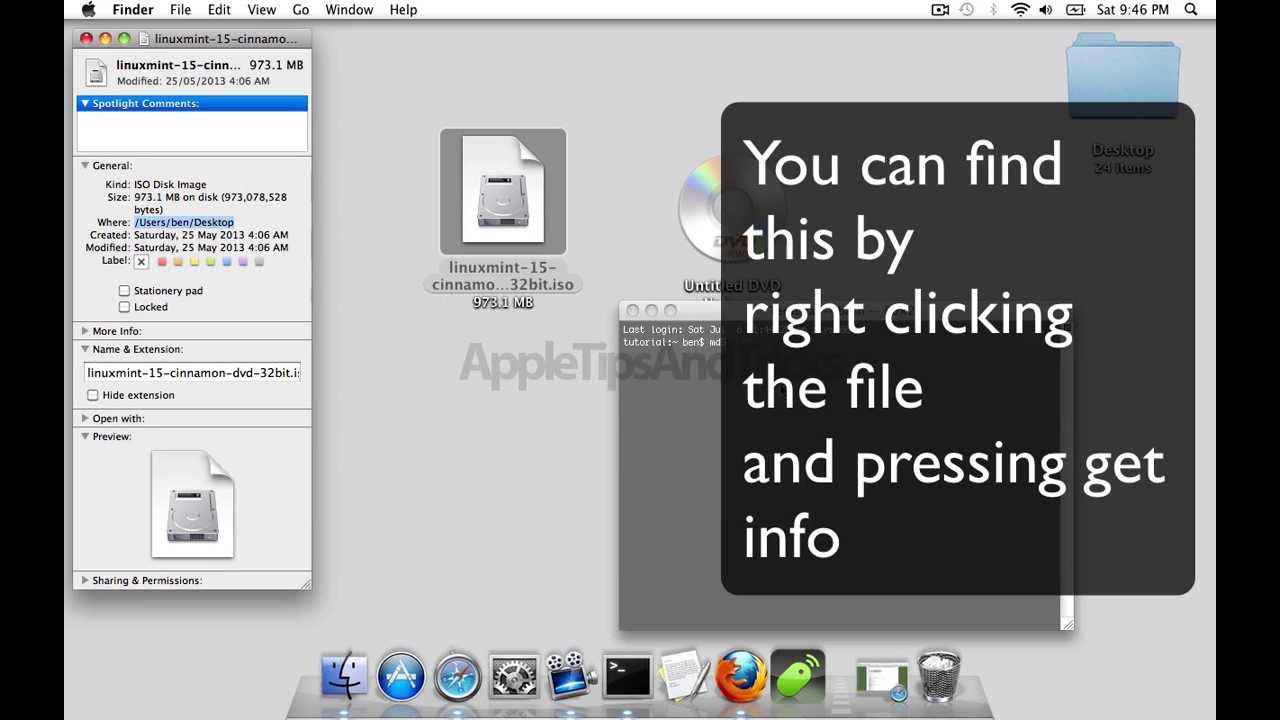The image size is (1280, 720).
Task: Apply the purple label color
Action: [243, 262]
